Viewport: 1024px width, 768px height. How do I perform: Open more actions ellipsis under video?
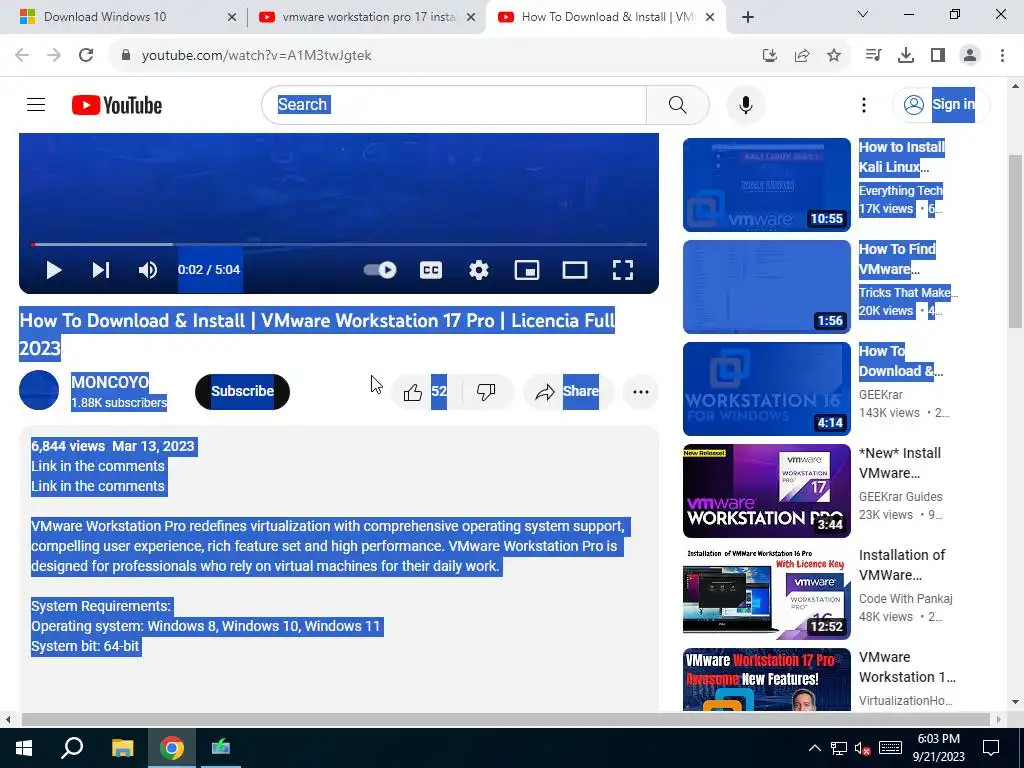[x=641, y=392]
